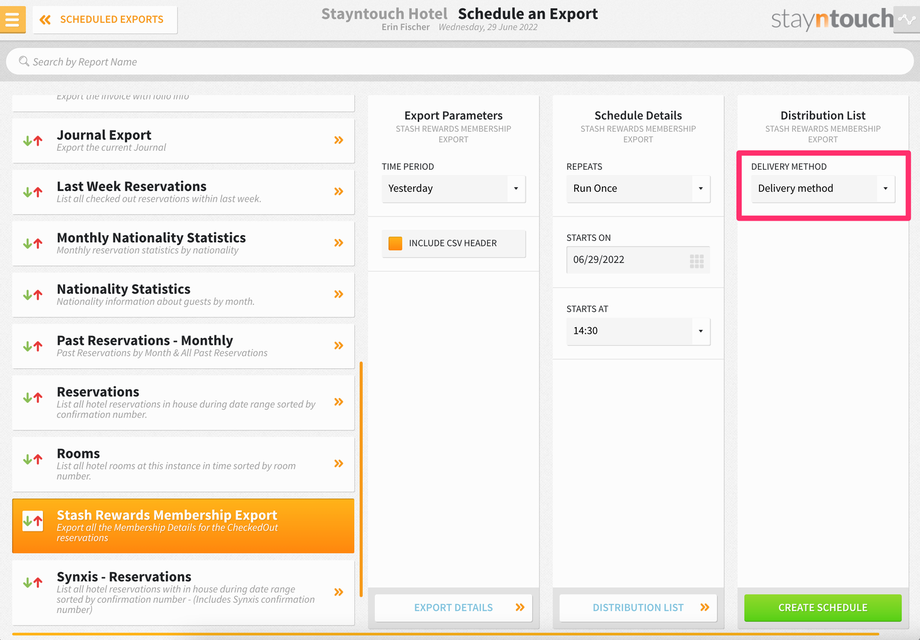The image size is (920, 640).
Task: Focus the Search by Report Name field
Action: (459, 61)
